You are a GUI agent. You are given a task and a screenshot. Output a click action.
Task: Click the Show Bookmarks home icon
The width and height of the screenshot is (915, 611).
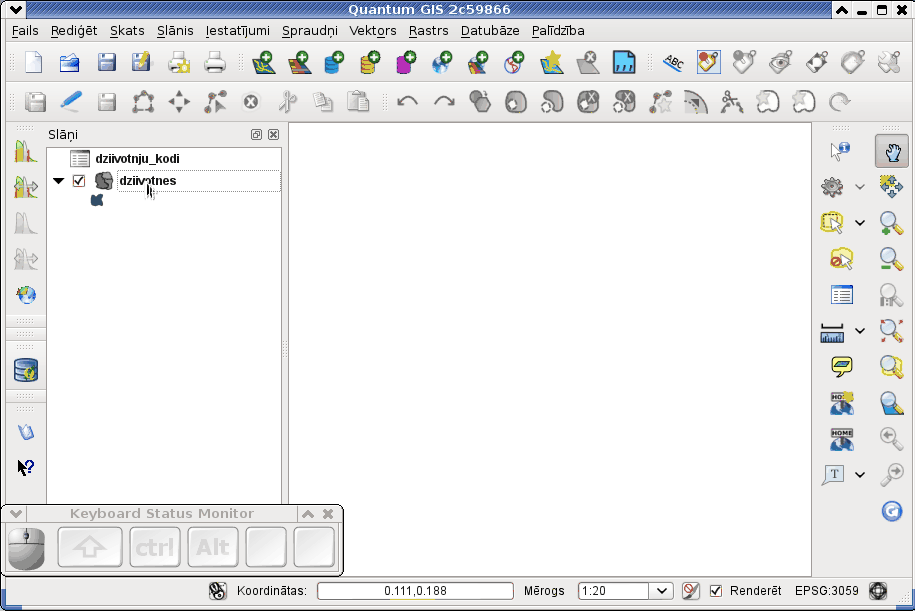[841, 439]
